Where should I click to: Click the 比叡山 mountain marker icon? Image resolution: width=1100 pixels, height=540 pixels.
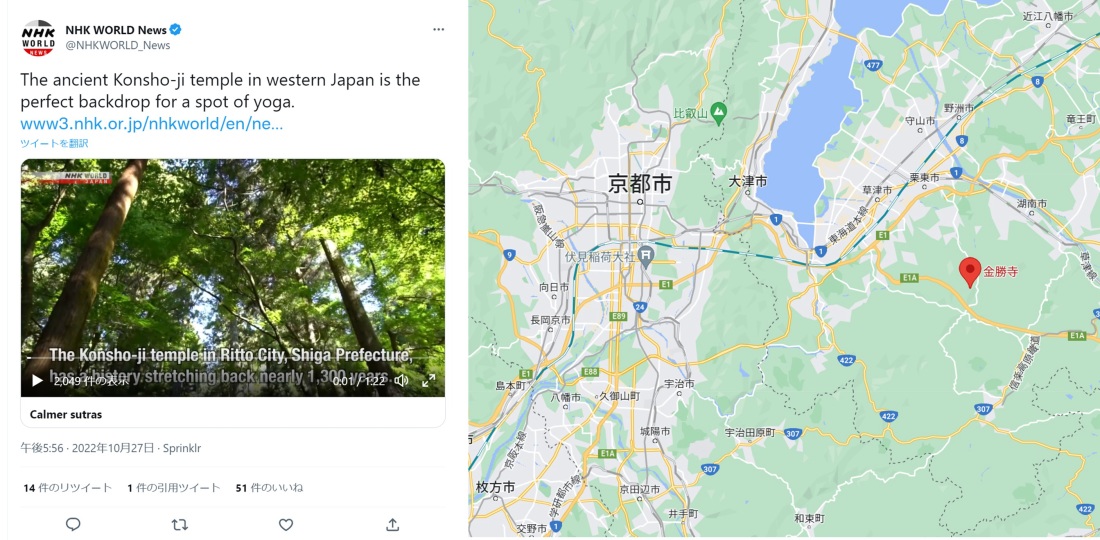point(718,110)
